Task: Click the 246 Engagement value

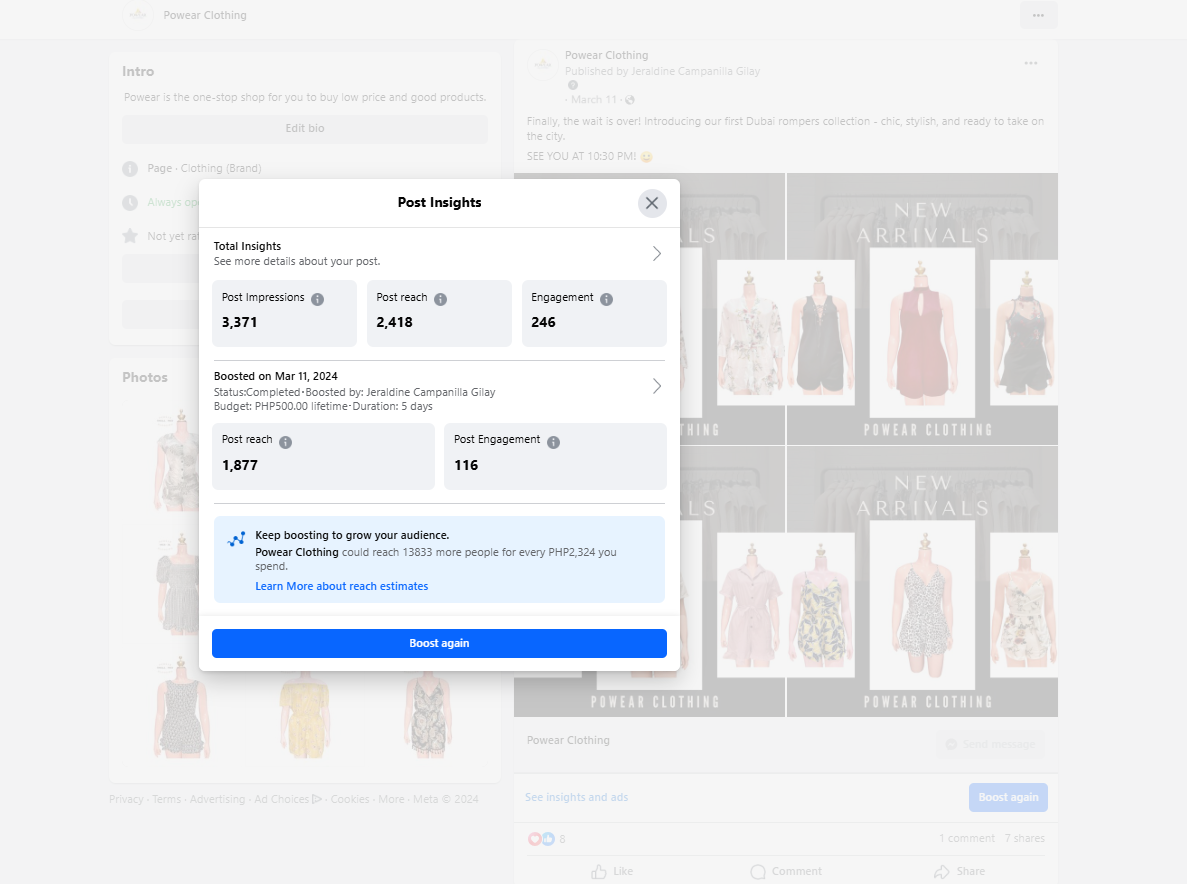Action: click(543, 322)
